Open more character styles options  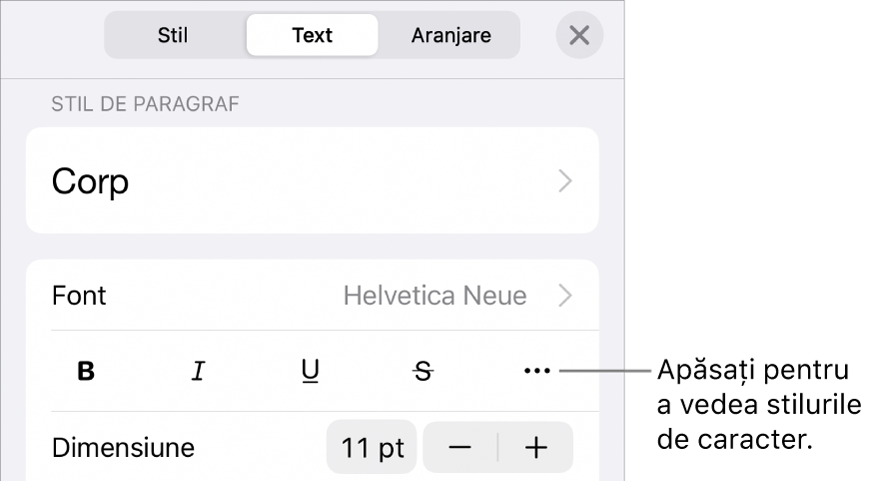[537, 371]
